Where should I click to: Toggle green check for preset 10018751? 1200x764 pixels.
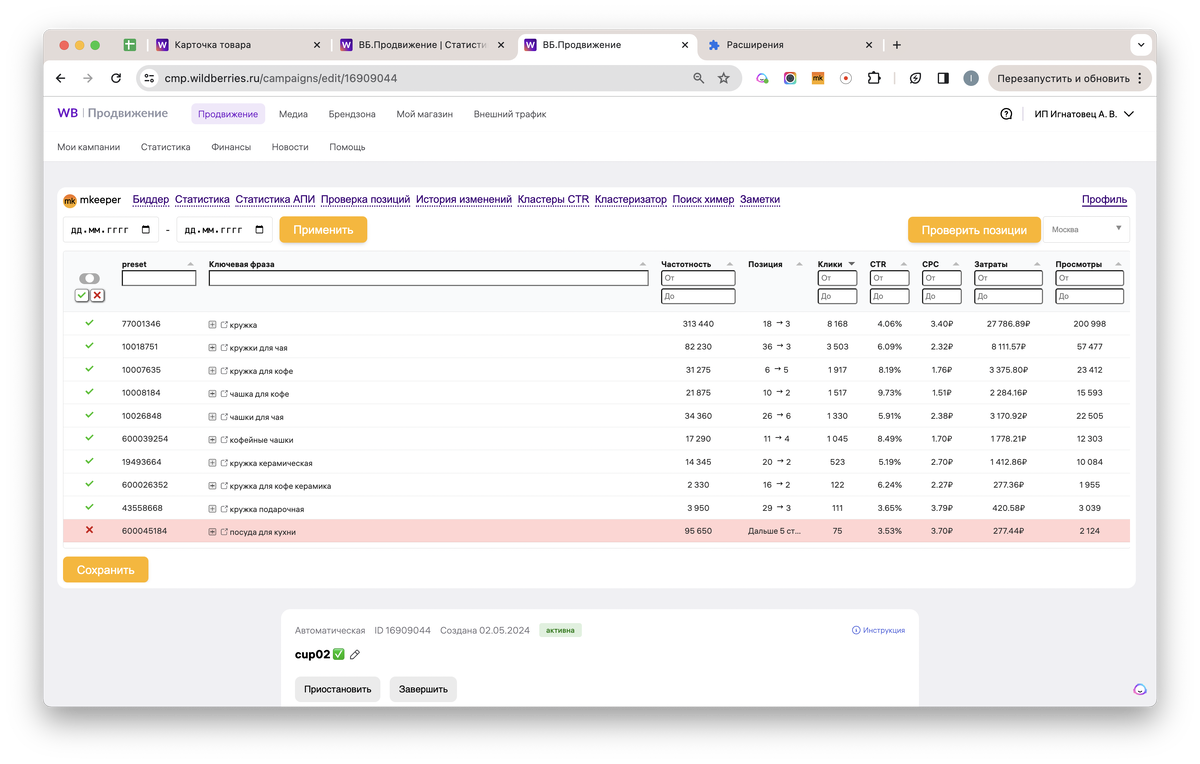pos(89,346)
